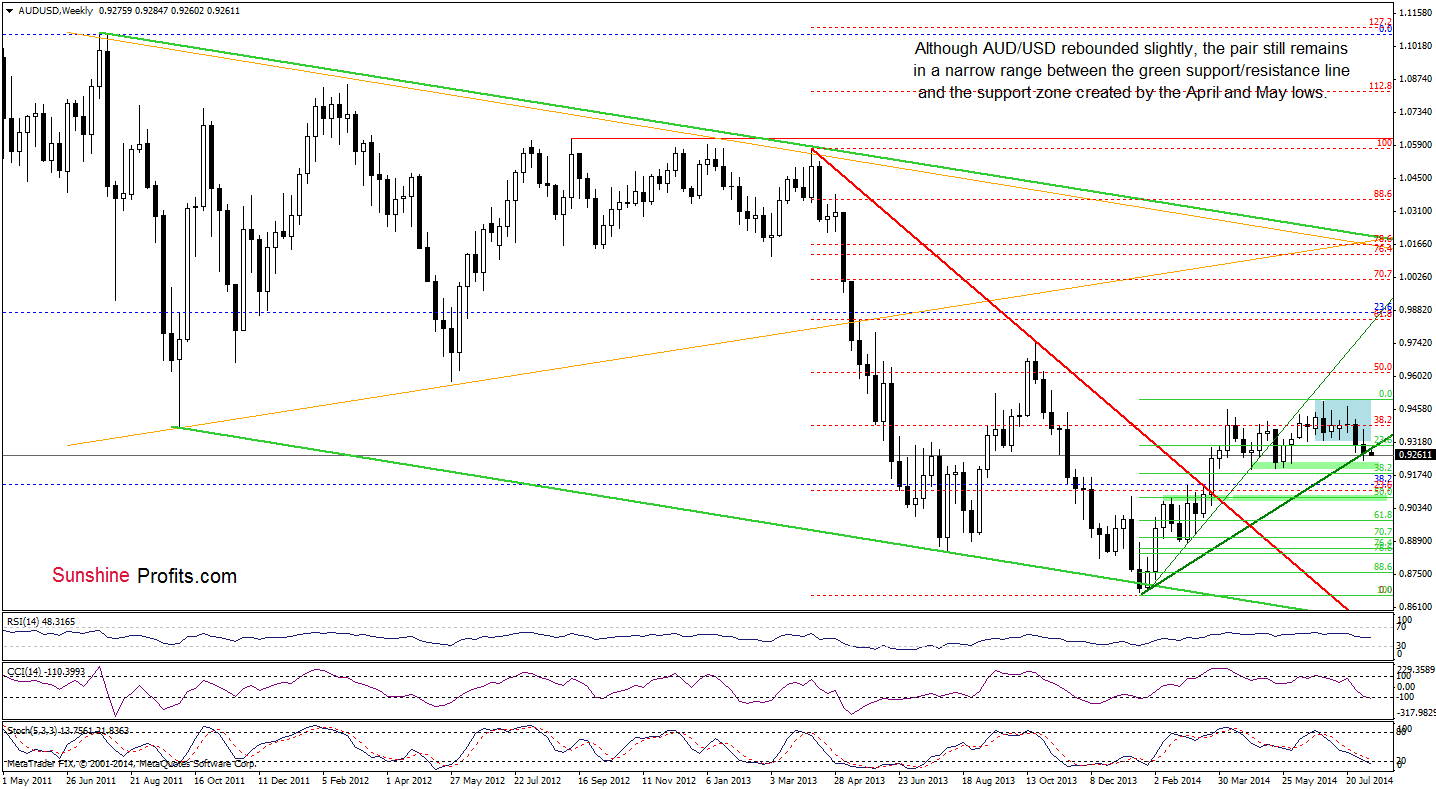The height and width of the screenshot is (789, 1436).
Task: Click the 0.98820 price axis label
Action: 1416,310
